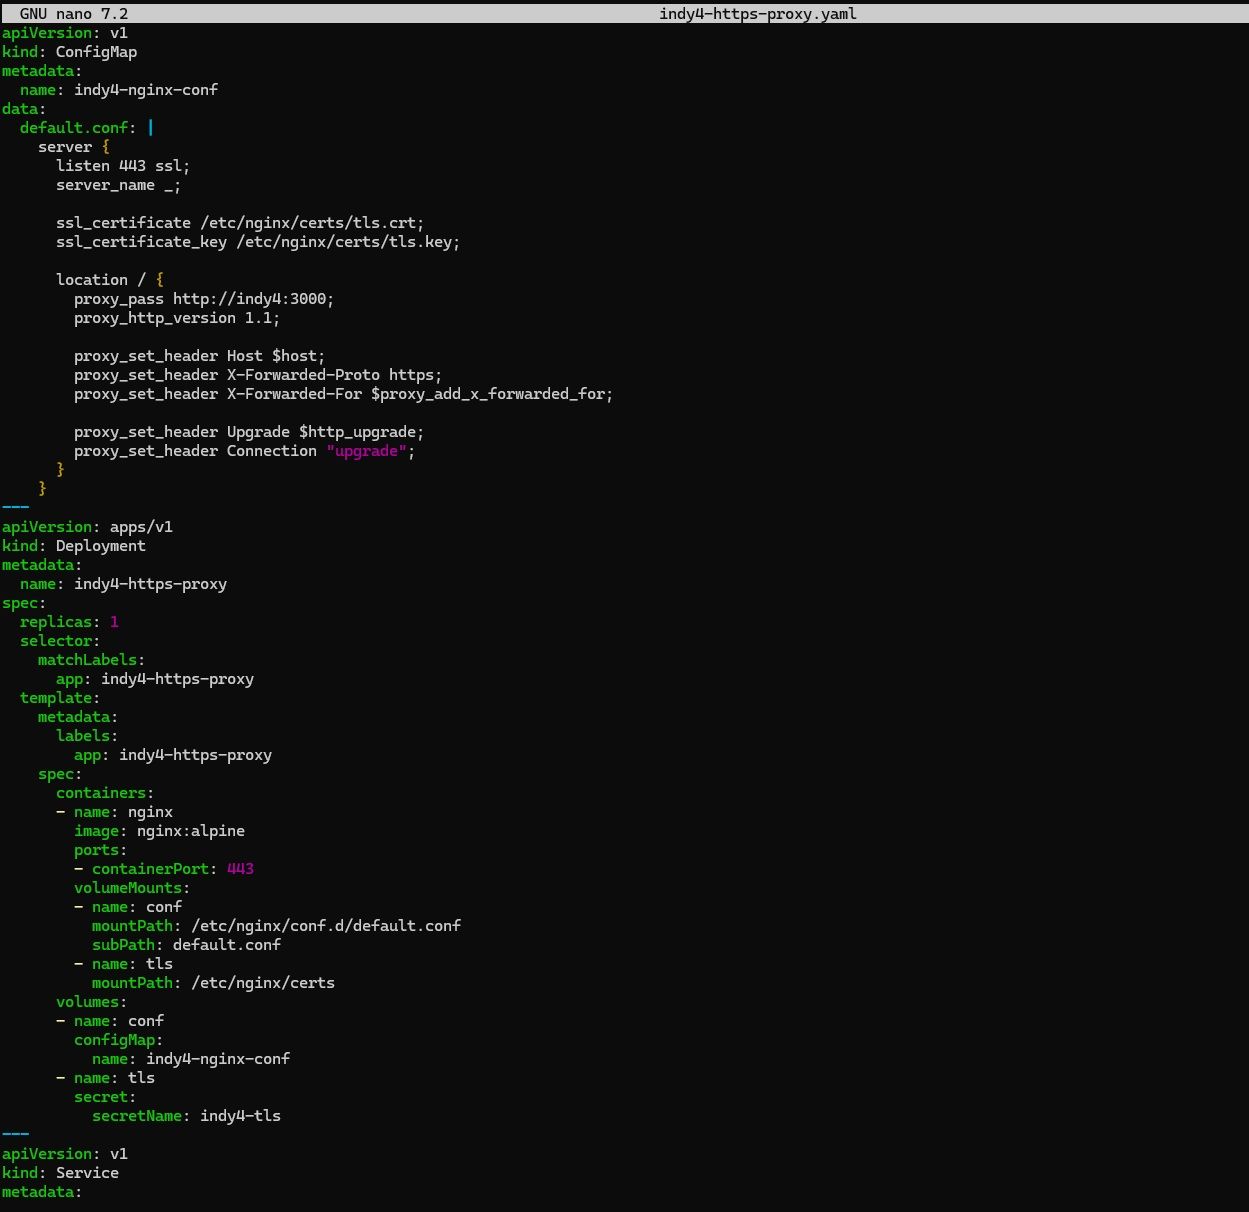Click the 'volumes:' key
The image size is (1249, 1212).
click(x=92, y=1002)
